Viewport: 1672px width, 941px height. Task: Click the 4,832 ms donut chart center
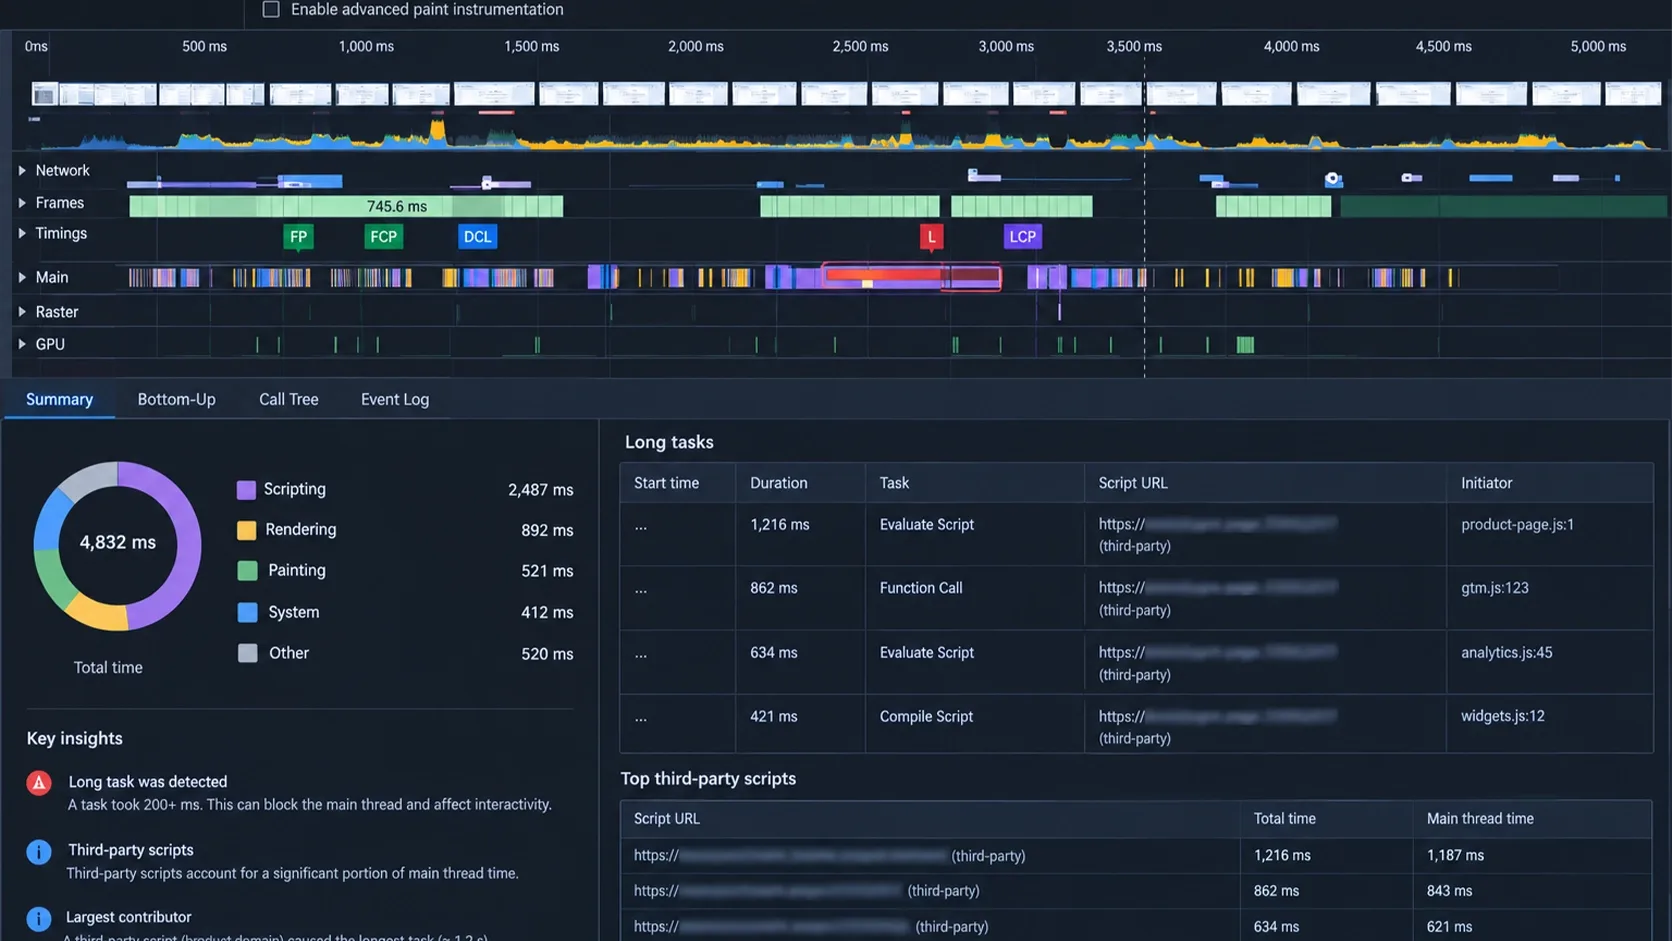[x=117, y=543]
